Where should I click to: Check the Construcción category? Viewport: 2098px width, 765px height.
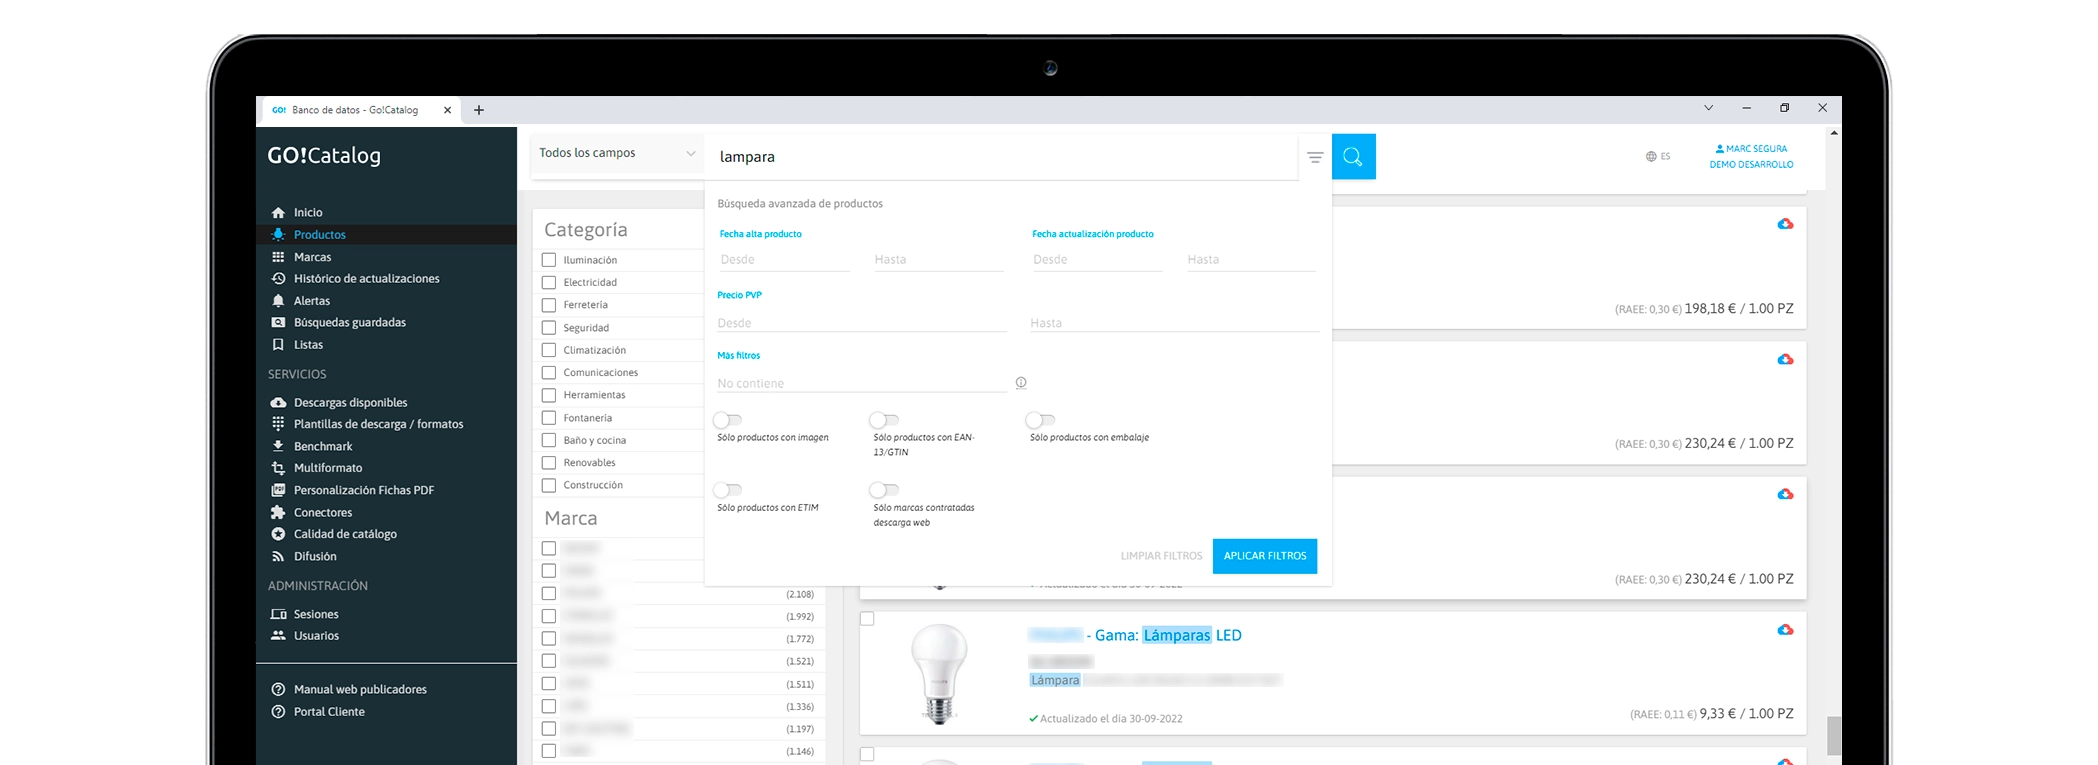[549, 485]
